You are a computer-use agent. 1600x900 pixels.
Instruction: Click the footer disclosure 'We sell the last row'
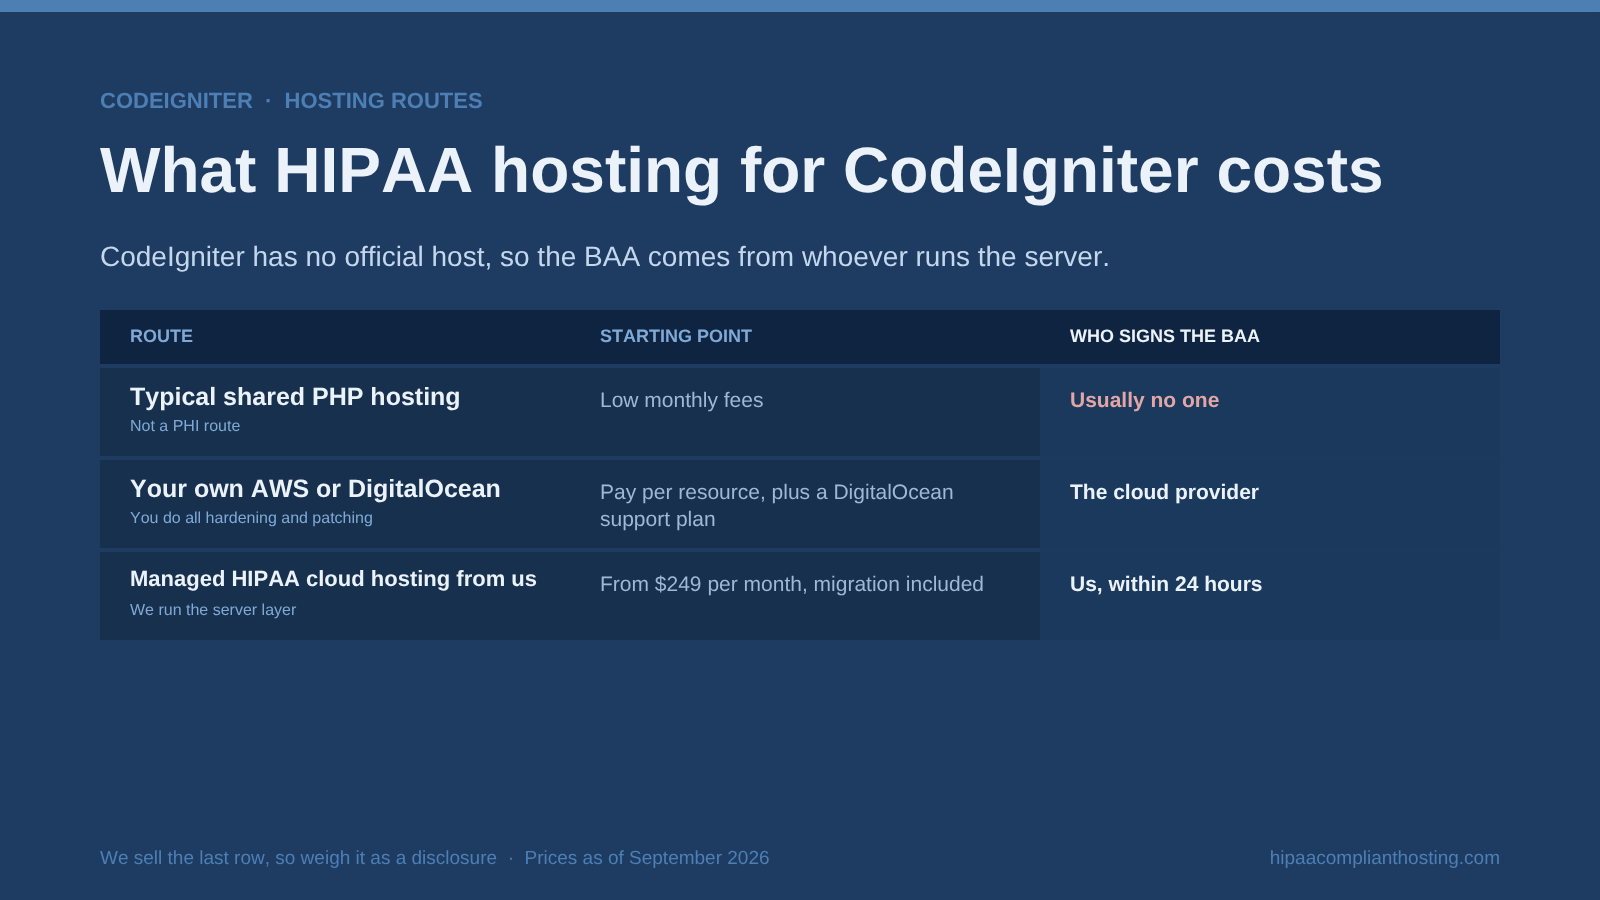[298, 858]
